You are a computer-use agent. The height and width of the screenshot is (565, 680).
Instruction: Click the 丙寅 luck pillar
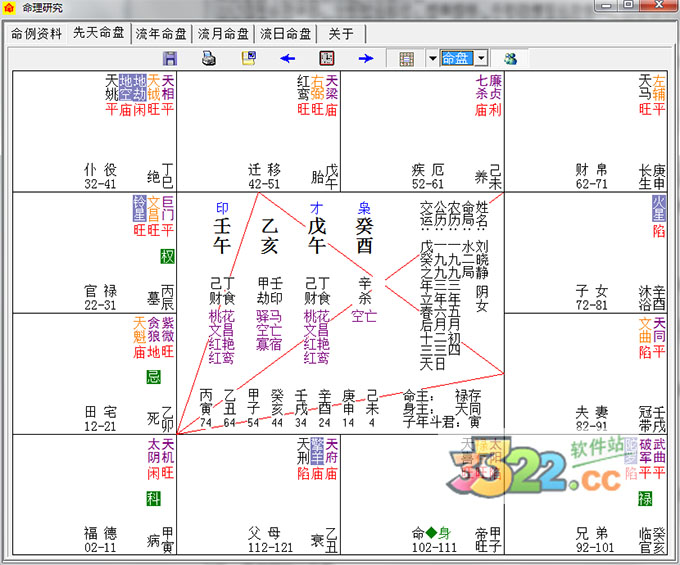(206, 401)
